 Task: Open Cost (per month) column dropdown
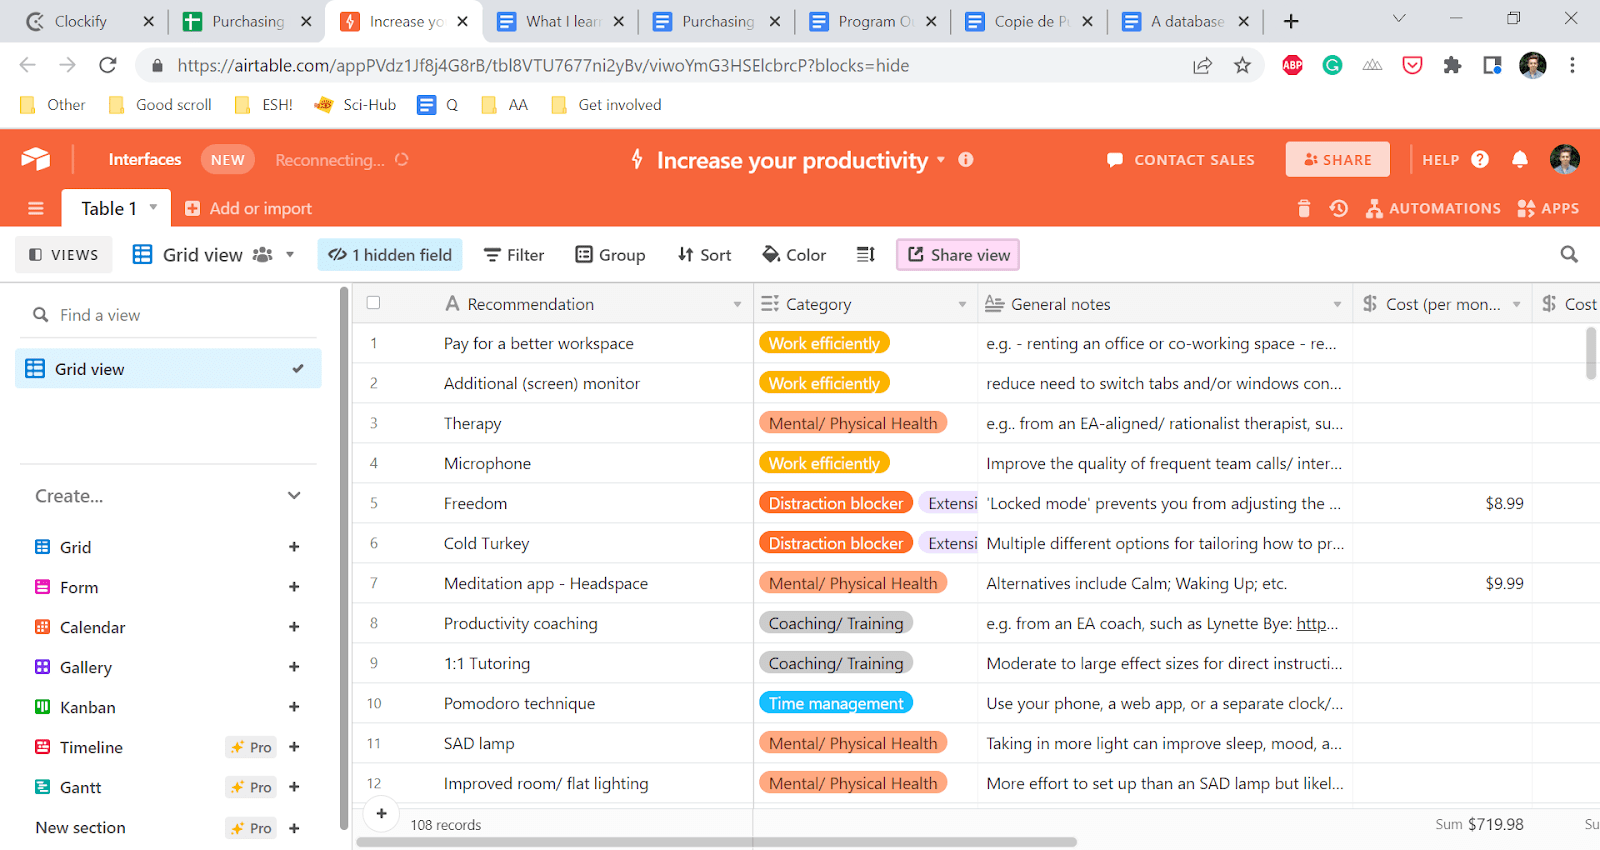1517,304
